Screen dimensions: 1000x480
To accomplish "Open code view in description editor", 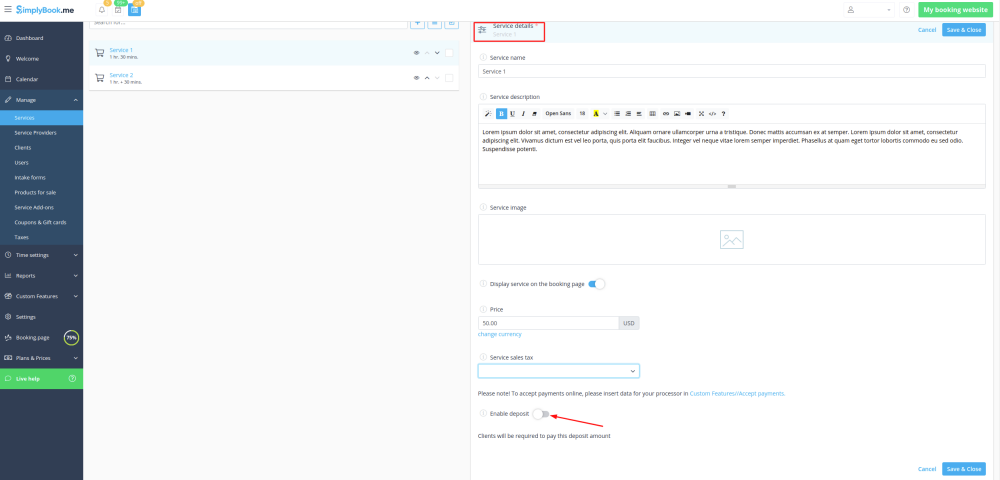I will coord(712,113).
